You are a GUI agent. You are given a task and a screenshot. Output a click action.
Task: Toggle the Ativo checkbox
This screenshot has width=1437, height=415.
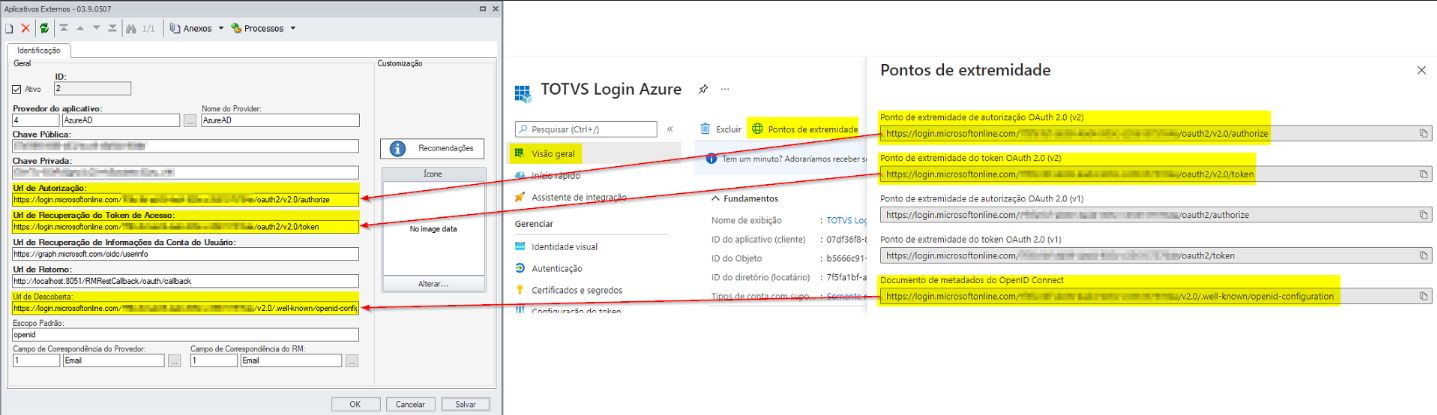[19, 89]
